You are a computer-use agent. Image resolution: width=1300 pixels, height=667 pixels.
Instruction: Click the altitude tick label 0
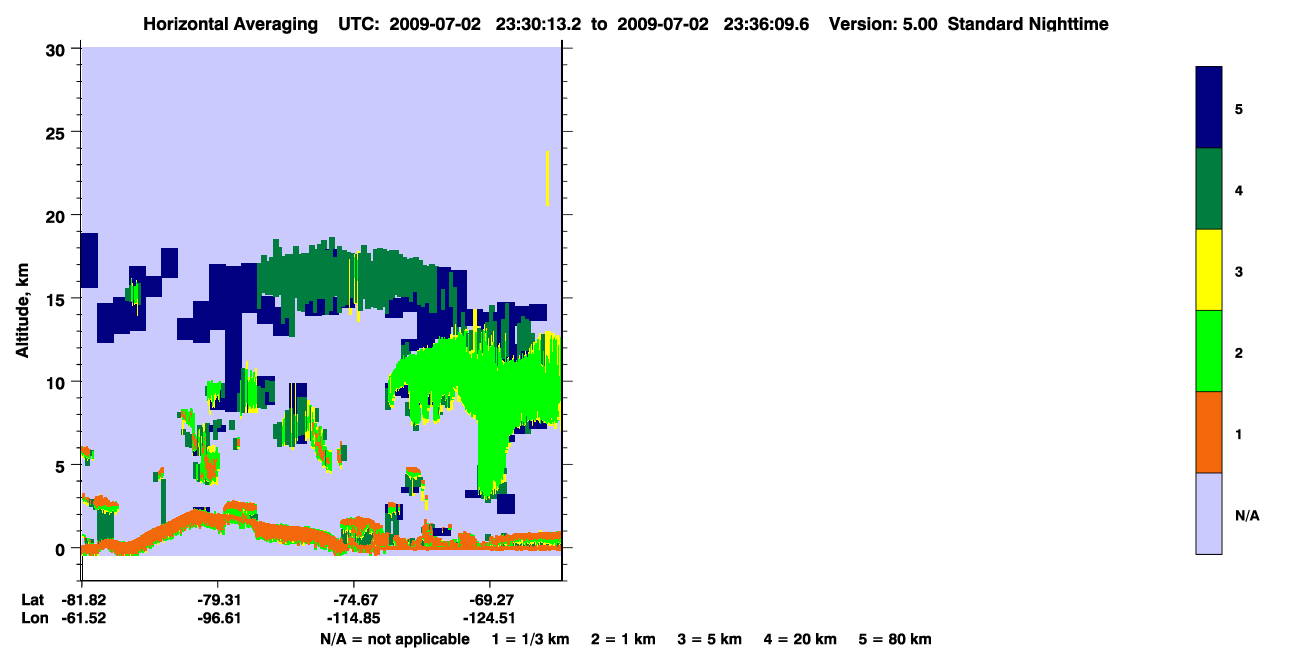click(x=61, y=549)
